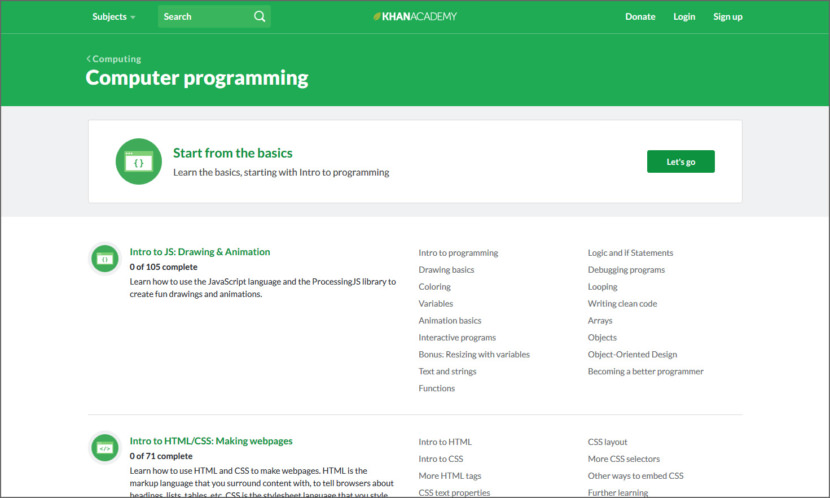The width and height of the screenshot is (830, 498).
Task: Open the Interactive programs lesson
Action: [457, 338]
